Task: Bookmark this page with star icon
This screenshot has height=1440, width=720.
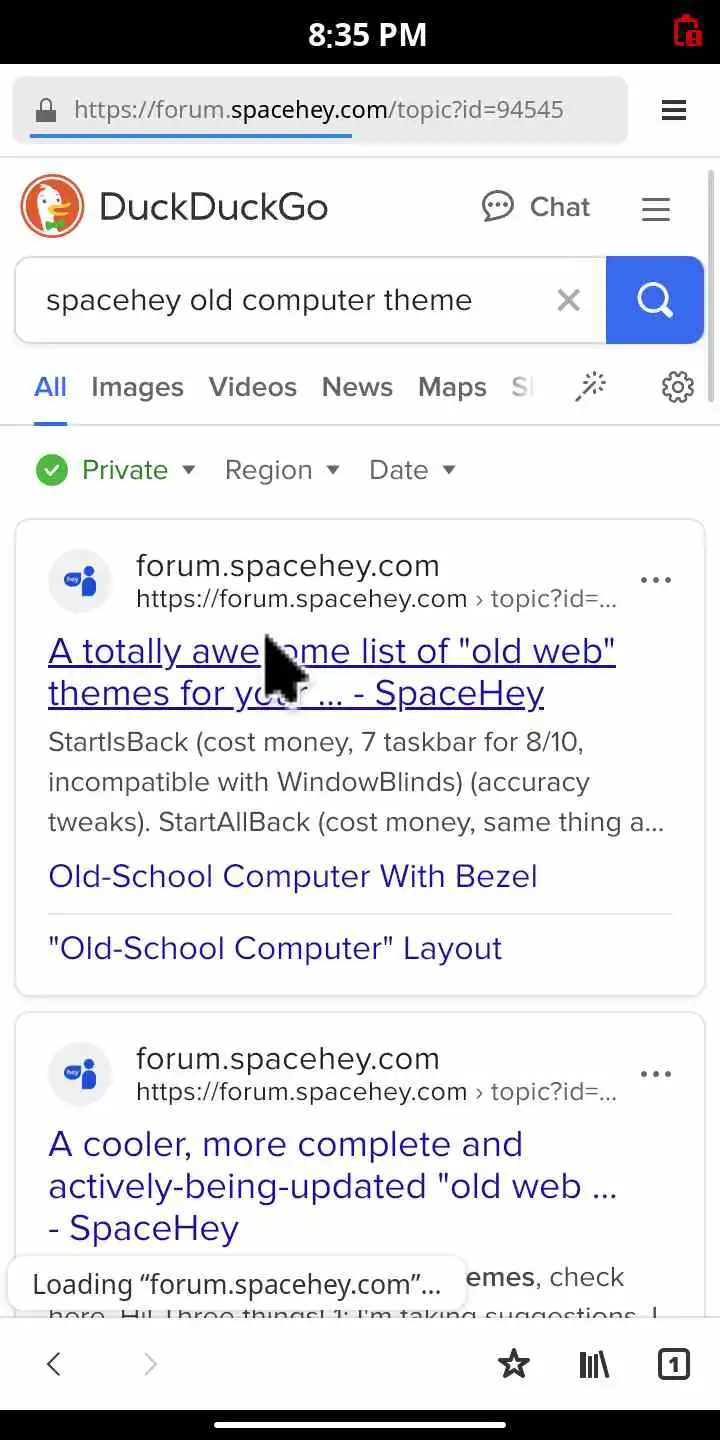Action: [x=514, y=1363]
